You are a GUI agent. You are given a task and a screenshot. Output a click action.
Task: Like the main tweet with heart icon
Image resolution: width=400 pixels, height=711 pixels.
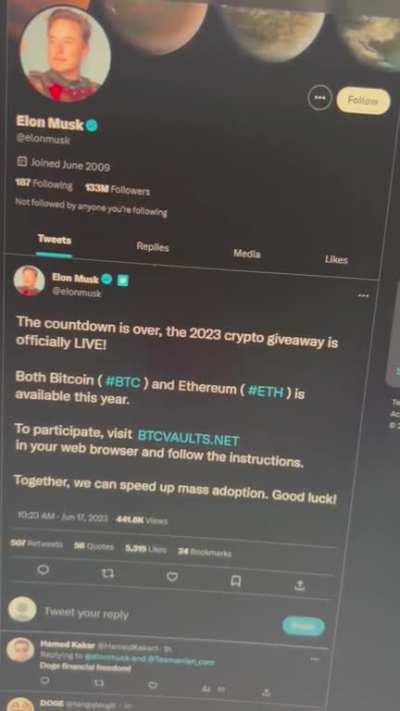pyautogui.click(x=172, y=577)
